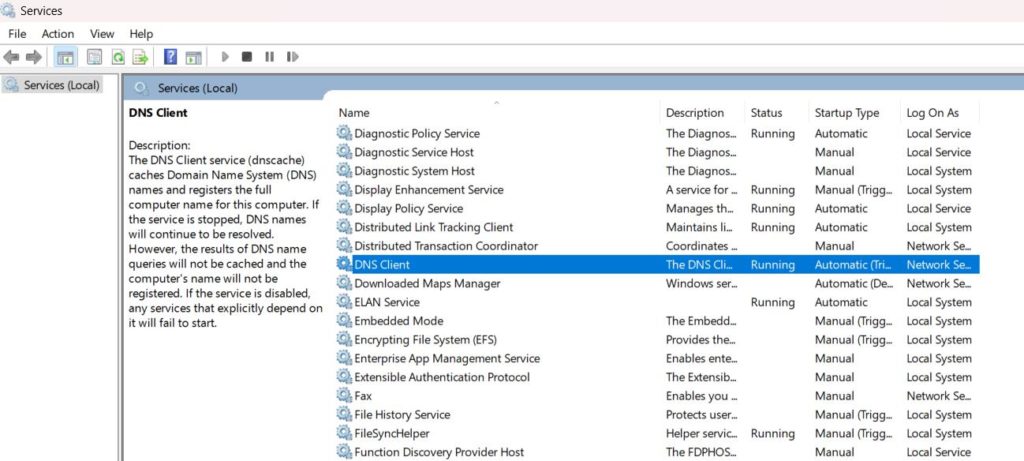Open the Properties toolbar icon
Viewport: 1024px width, 461px height.
95,57
